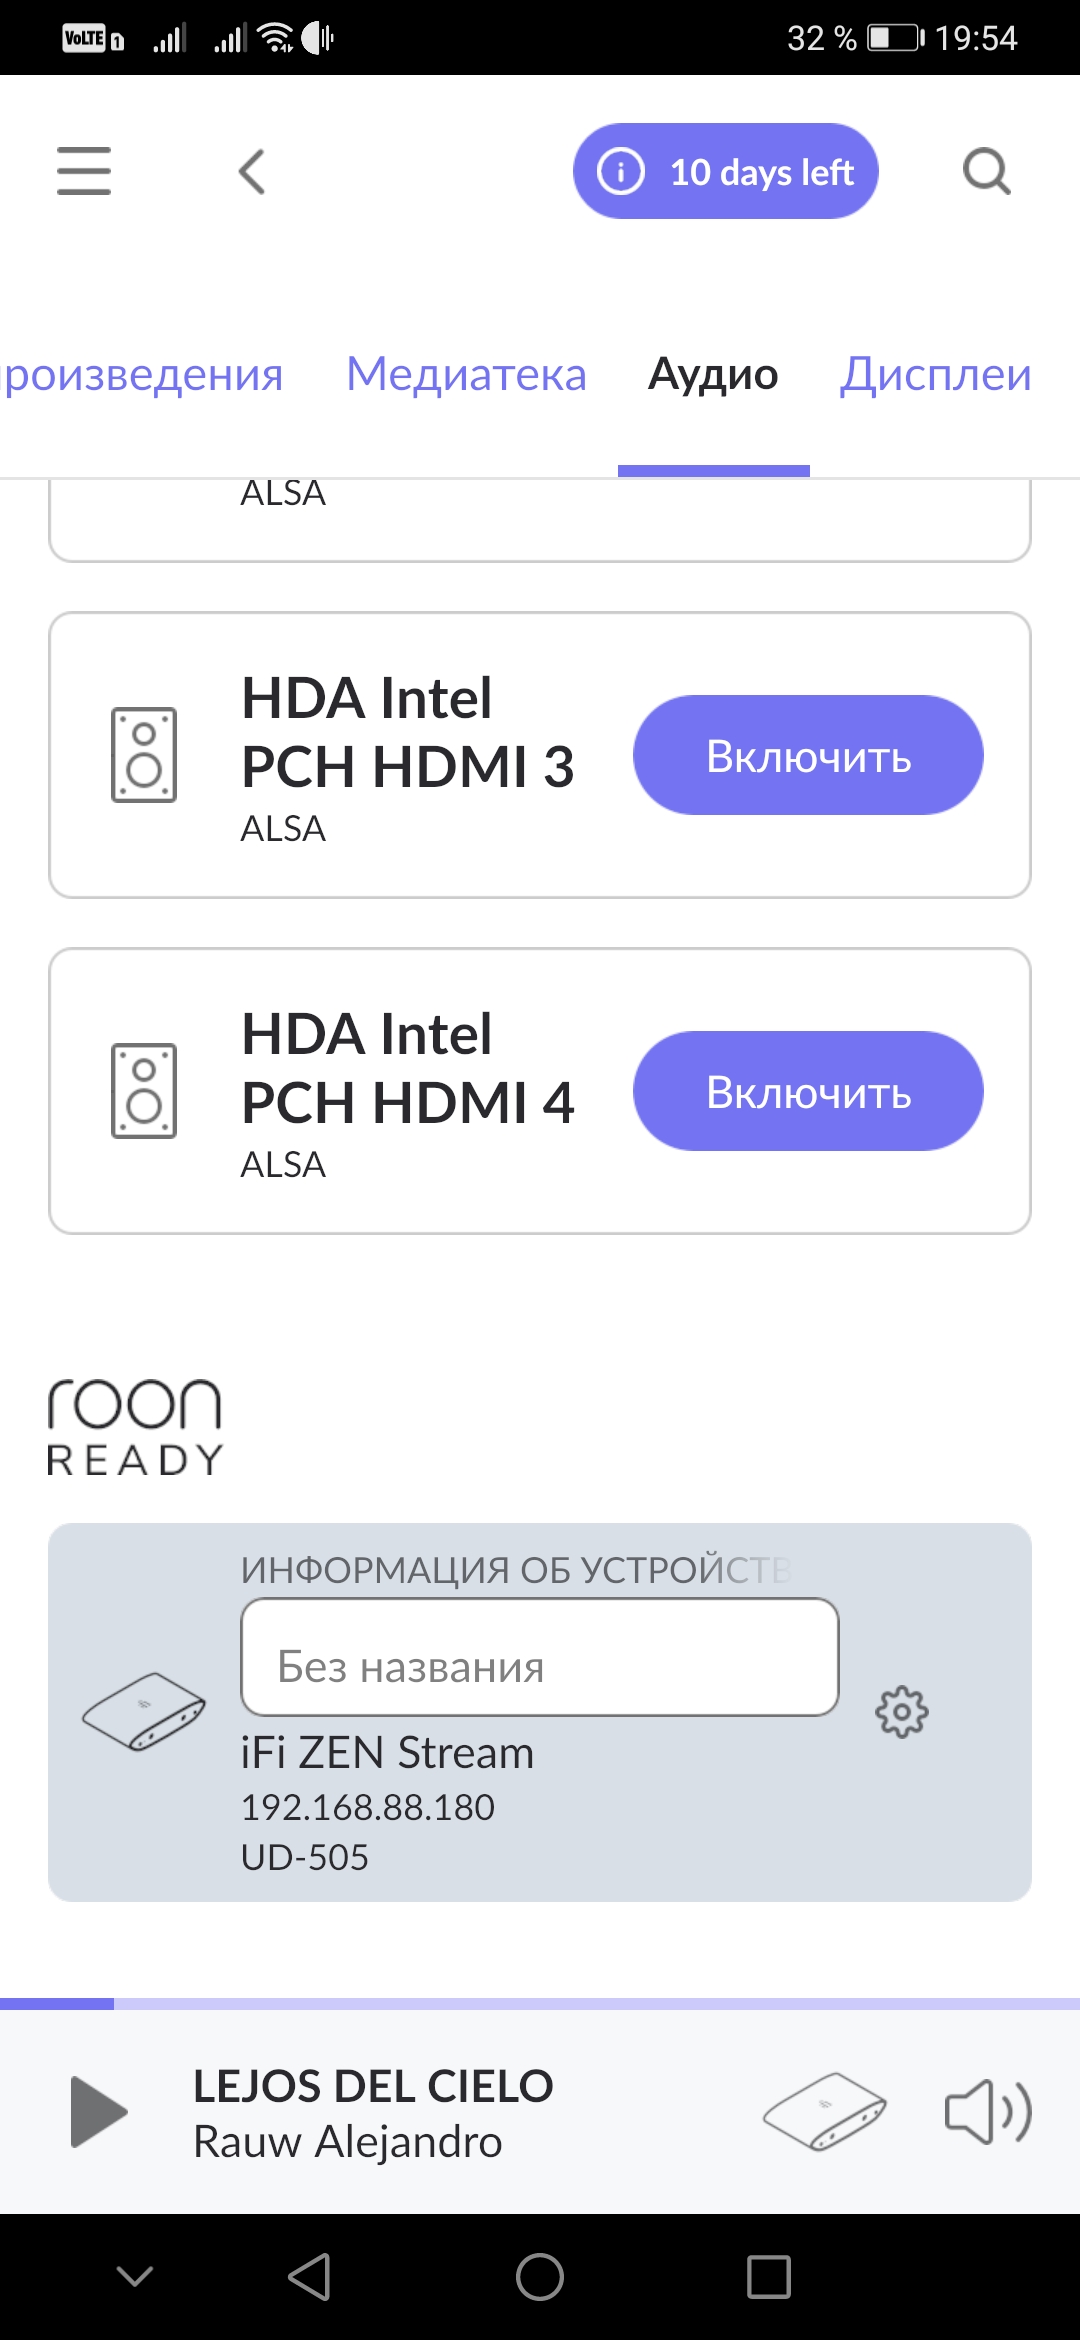Open the 10 days left trial notice
The height and width of the screenshot is (2340, 1080).
726,171
